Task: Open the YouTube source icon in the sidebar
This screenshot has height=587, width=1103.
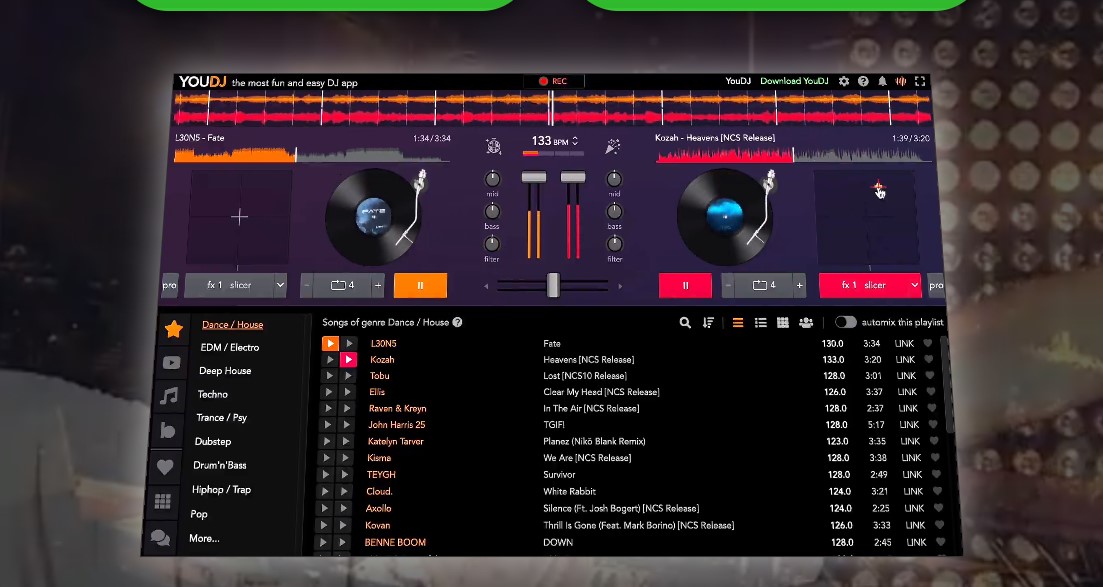Action: tap(172, 362)
